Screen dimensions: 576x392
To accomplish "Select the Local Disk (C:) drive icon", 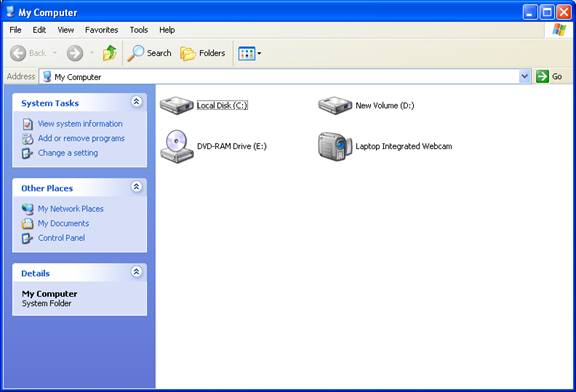I will (x=177, y=105).
